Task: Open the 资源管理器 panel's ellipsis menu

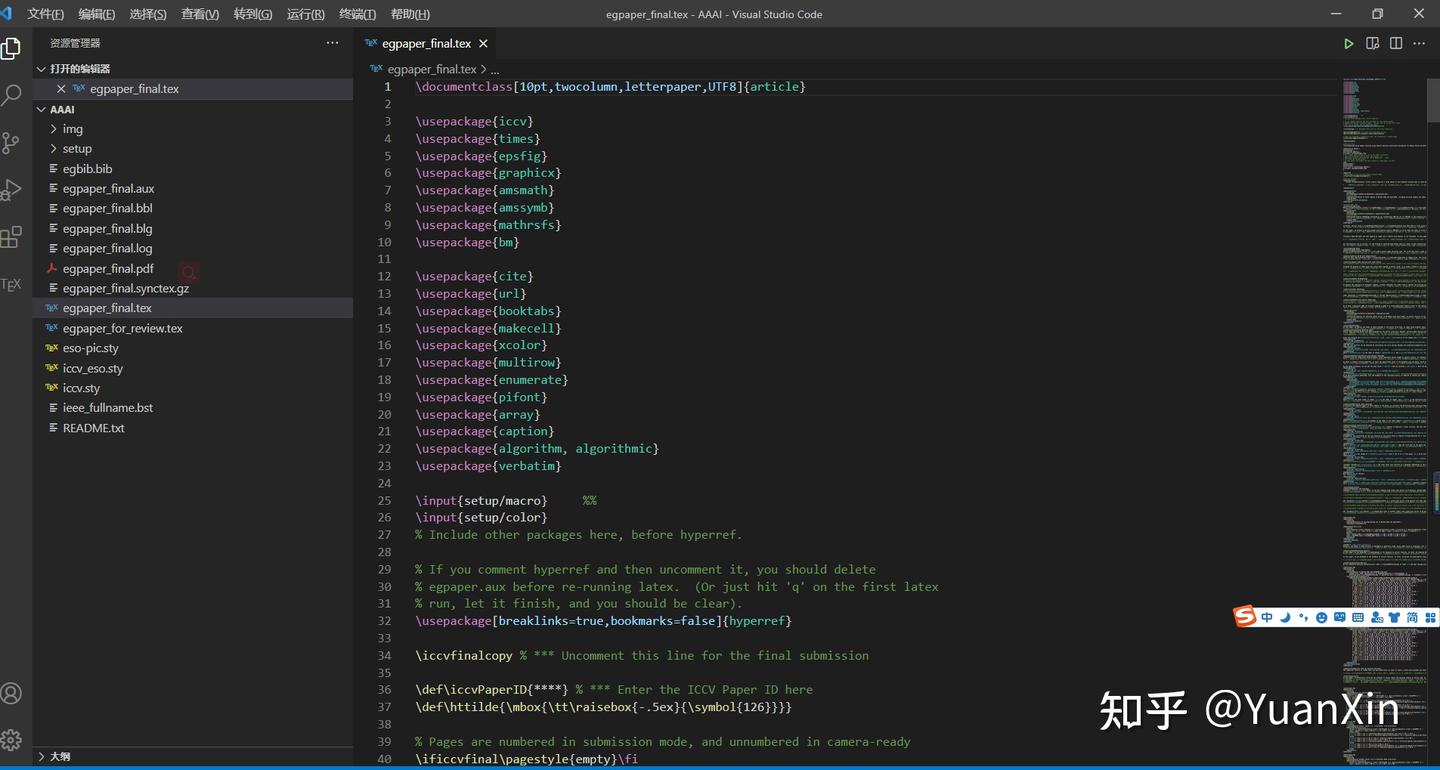Action: point(332,43)
